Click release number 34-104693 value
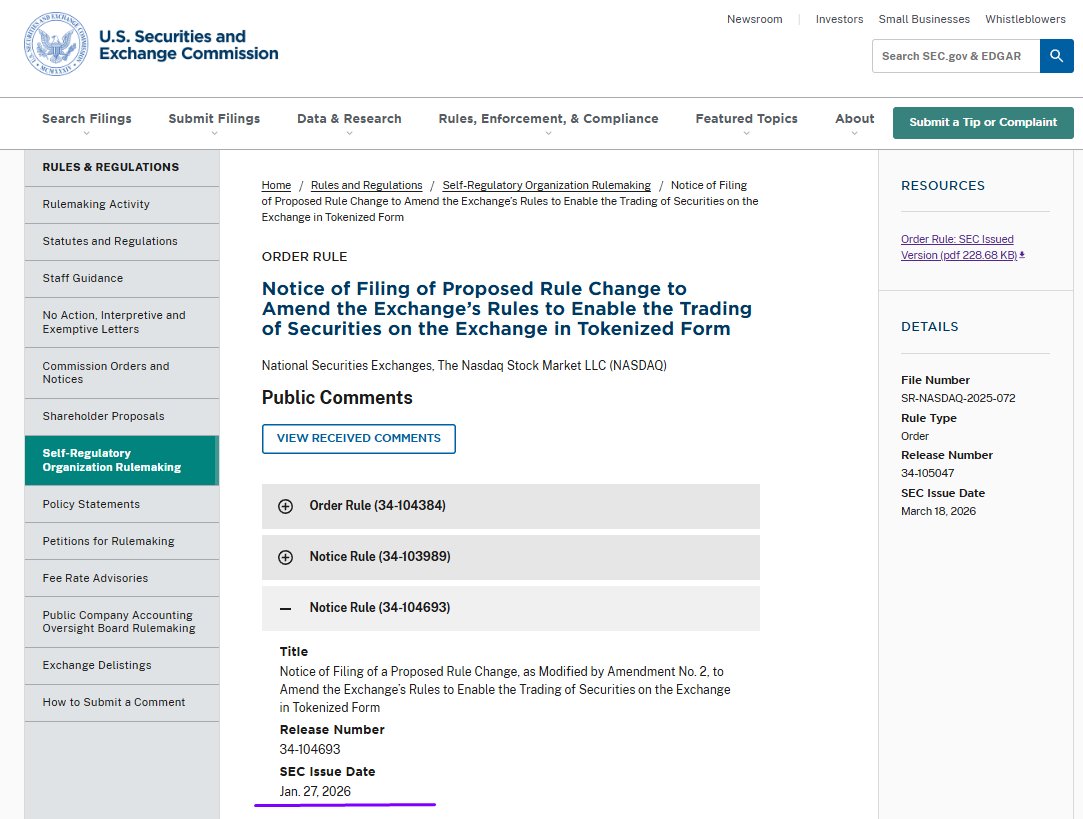Viewport: 1083px width, 819px height. point(309,749)
